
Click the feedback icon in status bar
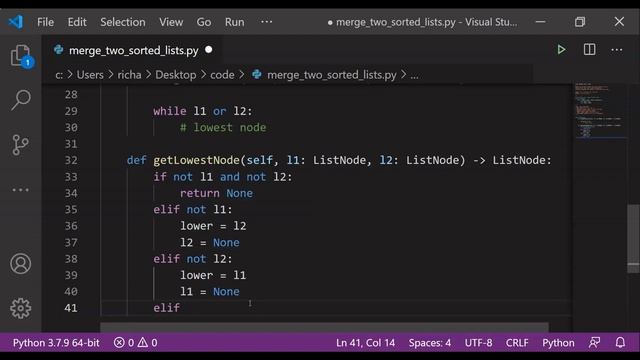(594, 342)
